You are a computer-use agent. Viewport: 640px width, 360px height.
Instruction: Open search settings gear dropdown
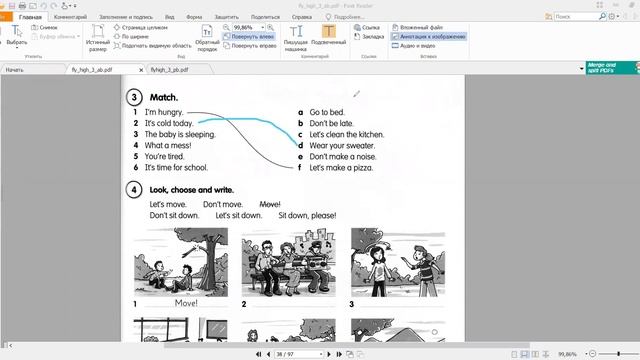tap(613, 16)
